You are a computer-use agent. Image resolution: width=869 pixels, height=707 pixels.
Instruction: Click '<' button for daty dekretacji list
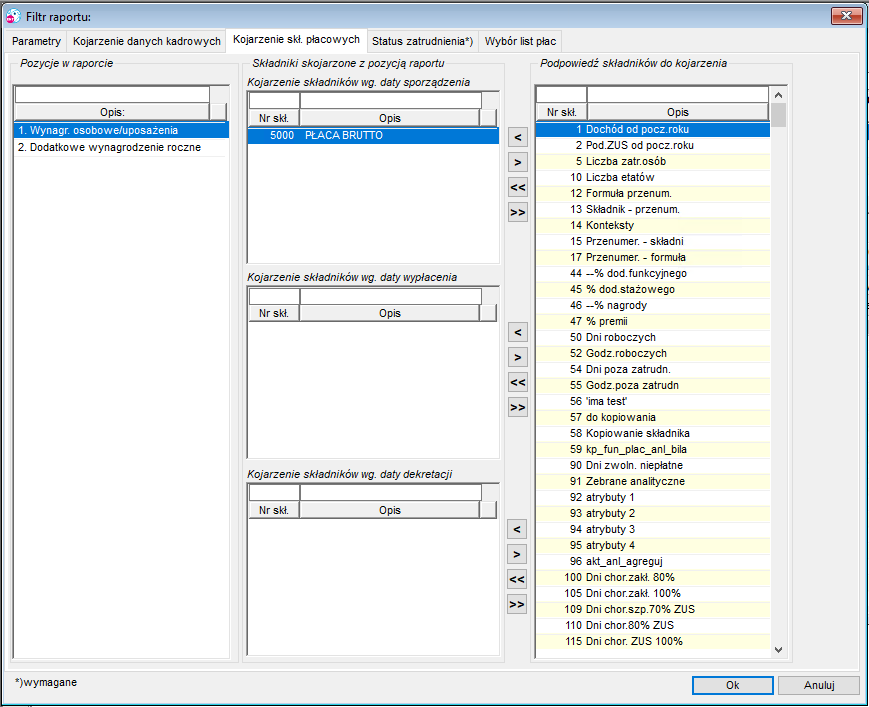click(517, 529)
